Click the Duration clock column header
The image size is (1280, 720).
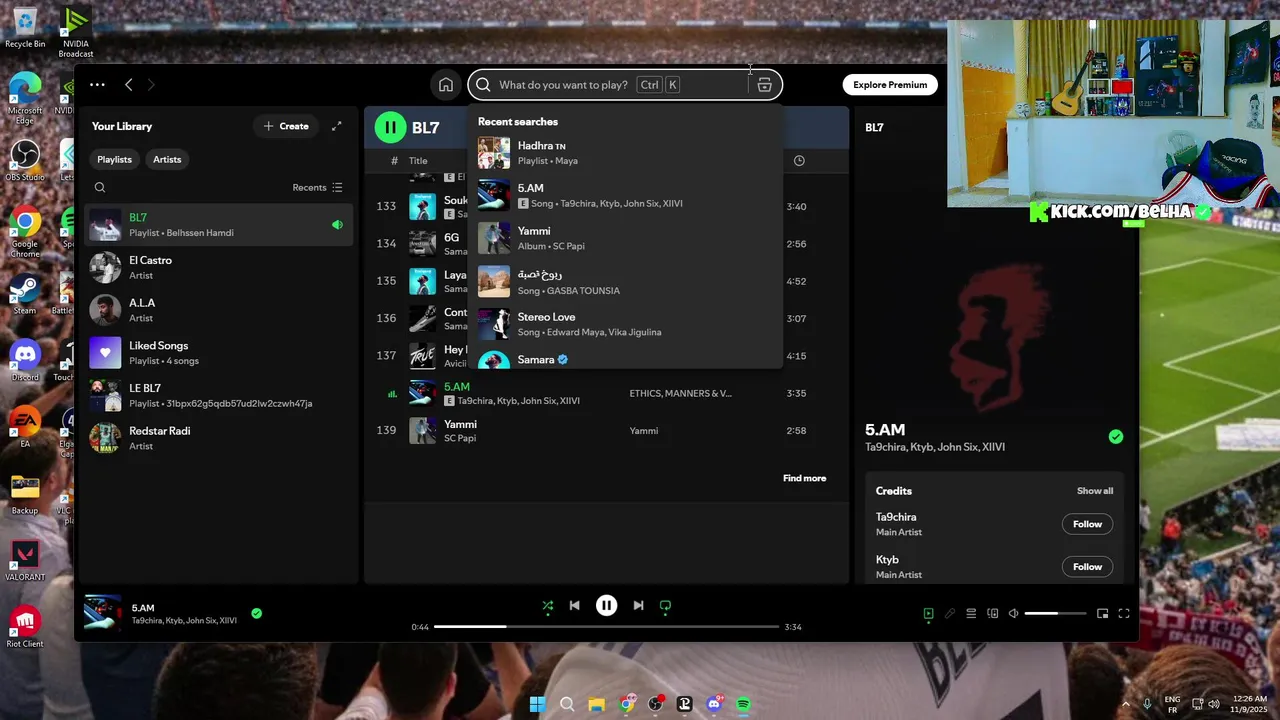pyautogui.click(x=799, y=161)
